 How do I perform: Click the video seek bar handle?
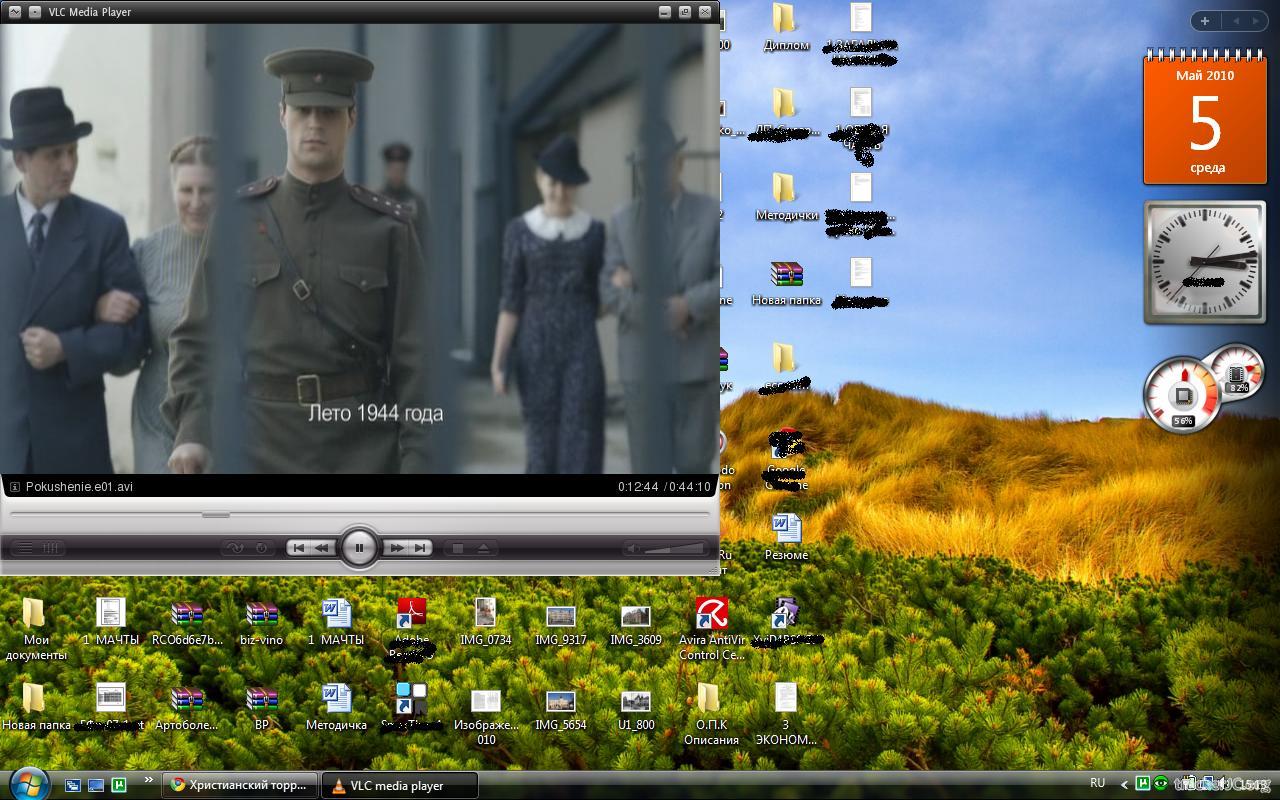pyautogui.click(x=215, y=515)
